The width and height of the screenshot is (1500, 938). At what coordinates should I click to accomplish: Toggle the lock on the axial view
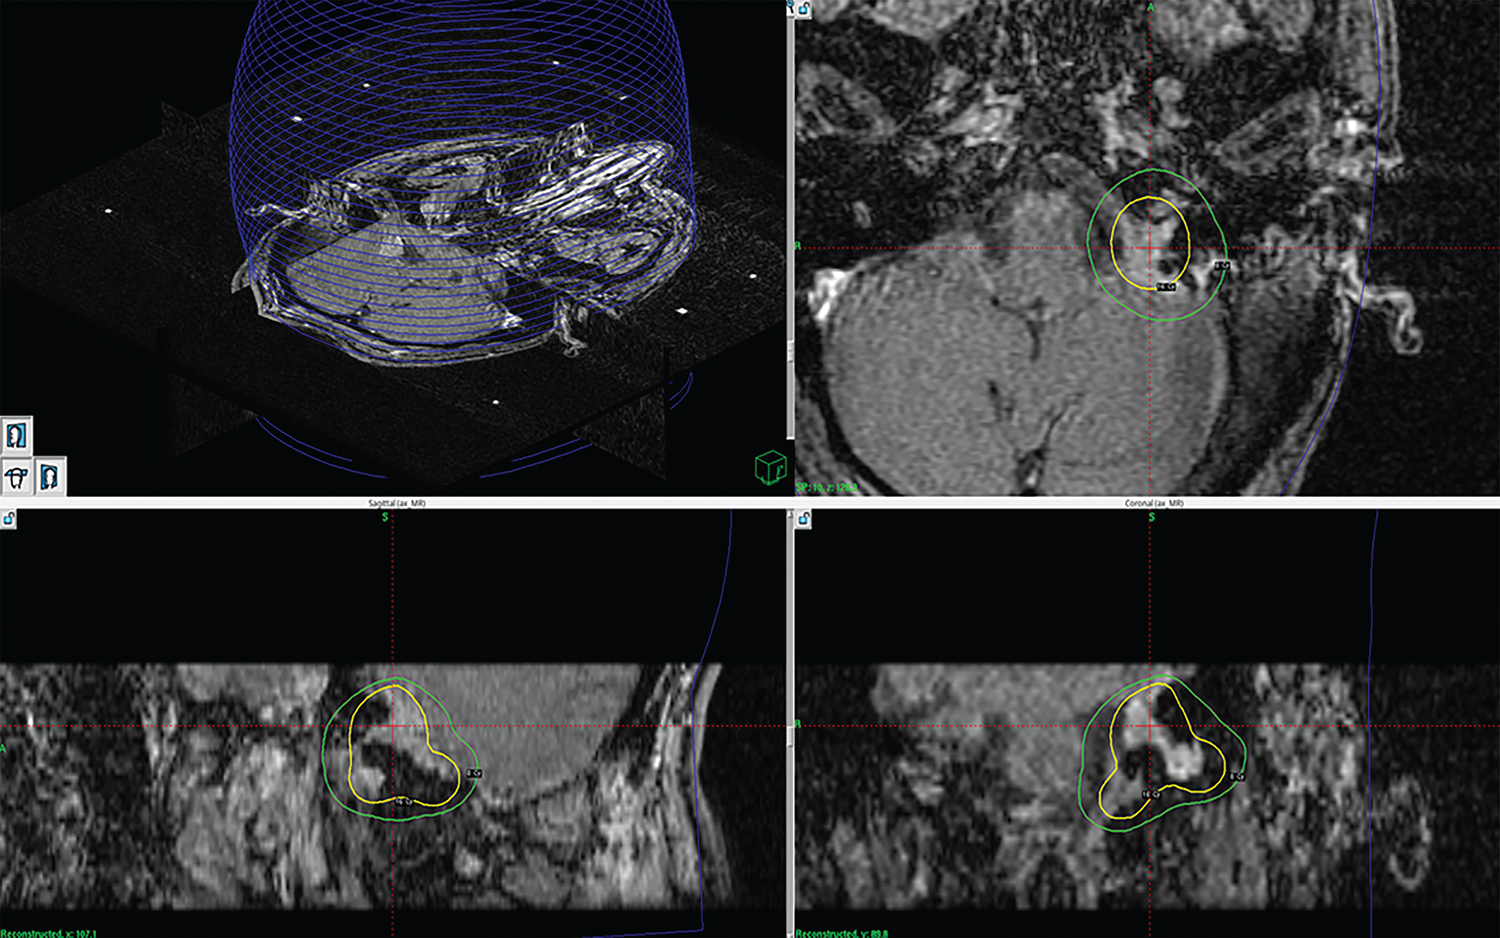805,9
